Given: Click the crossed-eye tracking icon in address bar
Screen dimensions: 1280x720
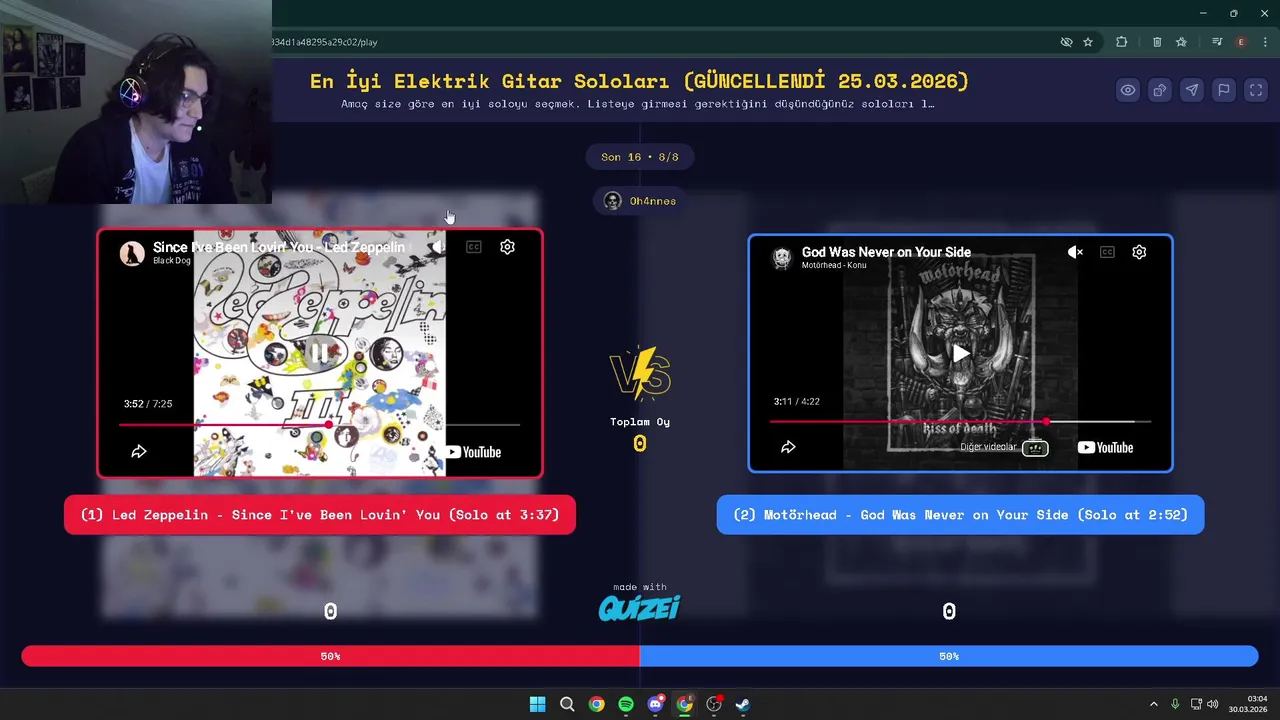Looking at the screenshot, I should pyautogui.click(x=1066, y=42).
